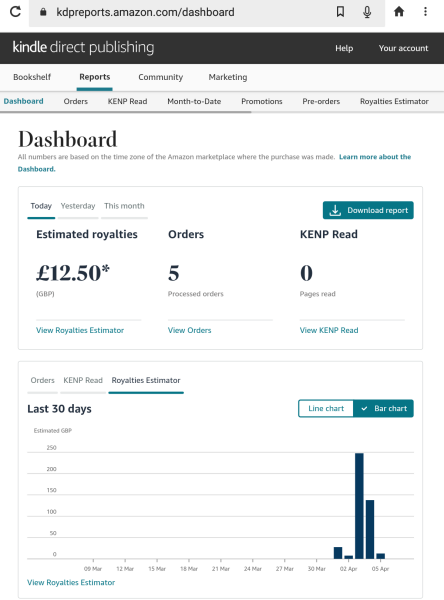The image size is (444, 600).
Task: Click the 05 Apr axis label
Action: pyautogui.click(x=380, y=569)
